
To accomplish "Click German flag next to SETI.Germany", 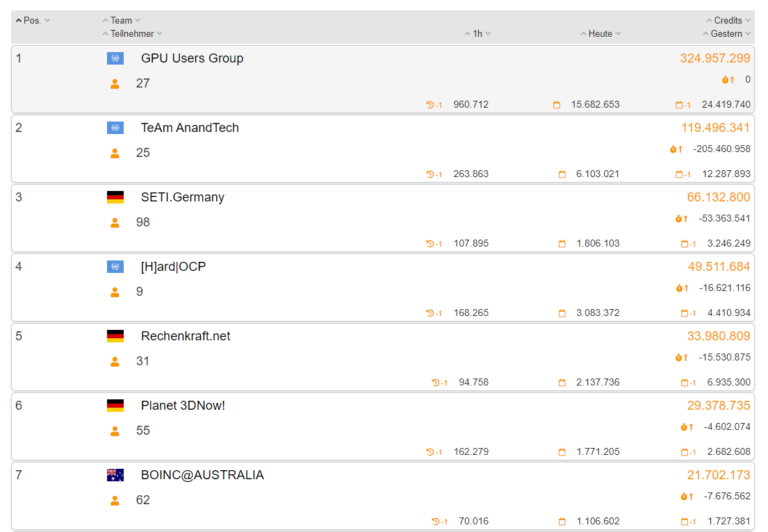I will (115, 197).
